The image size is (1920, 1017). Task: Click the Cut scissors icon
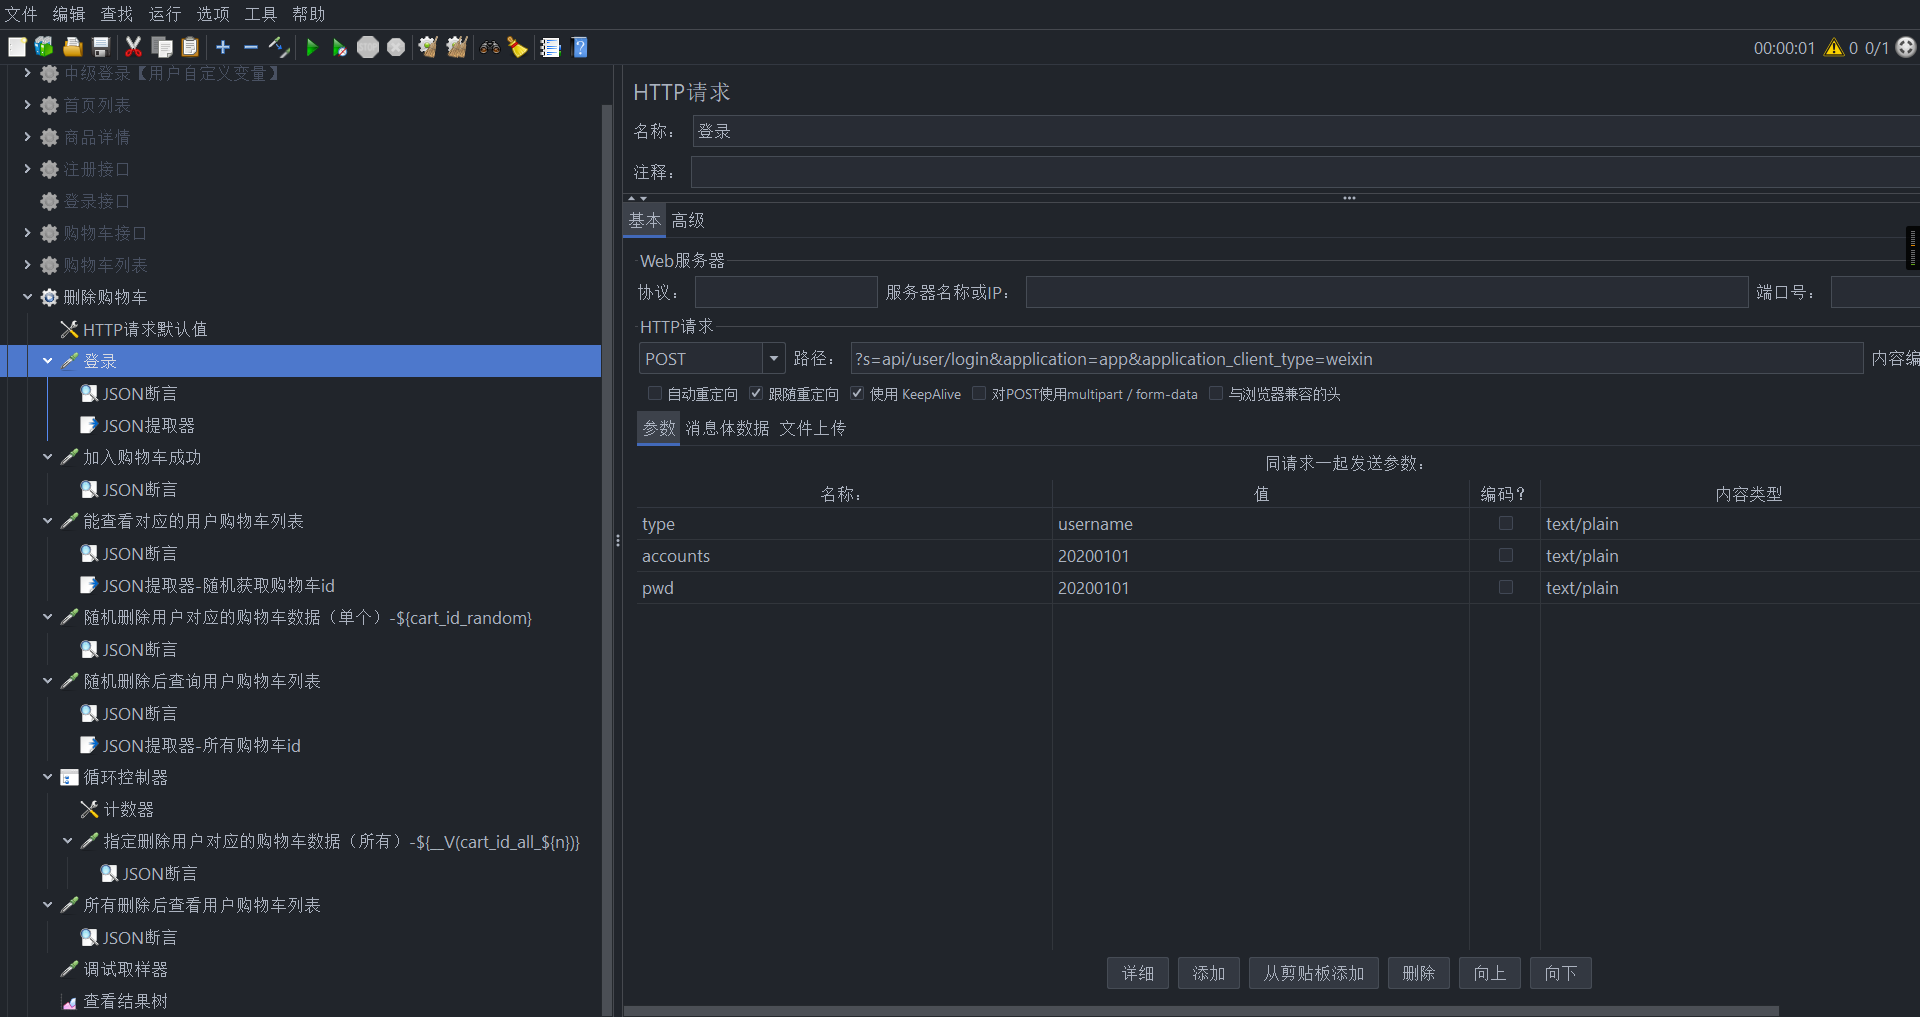click(133, 47)
